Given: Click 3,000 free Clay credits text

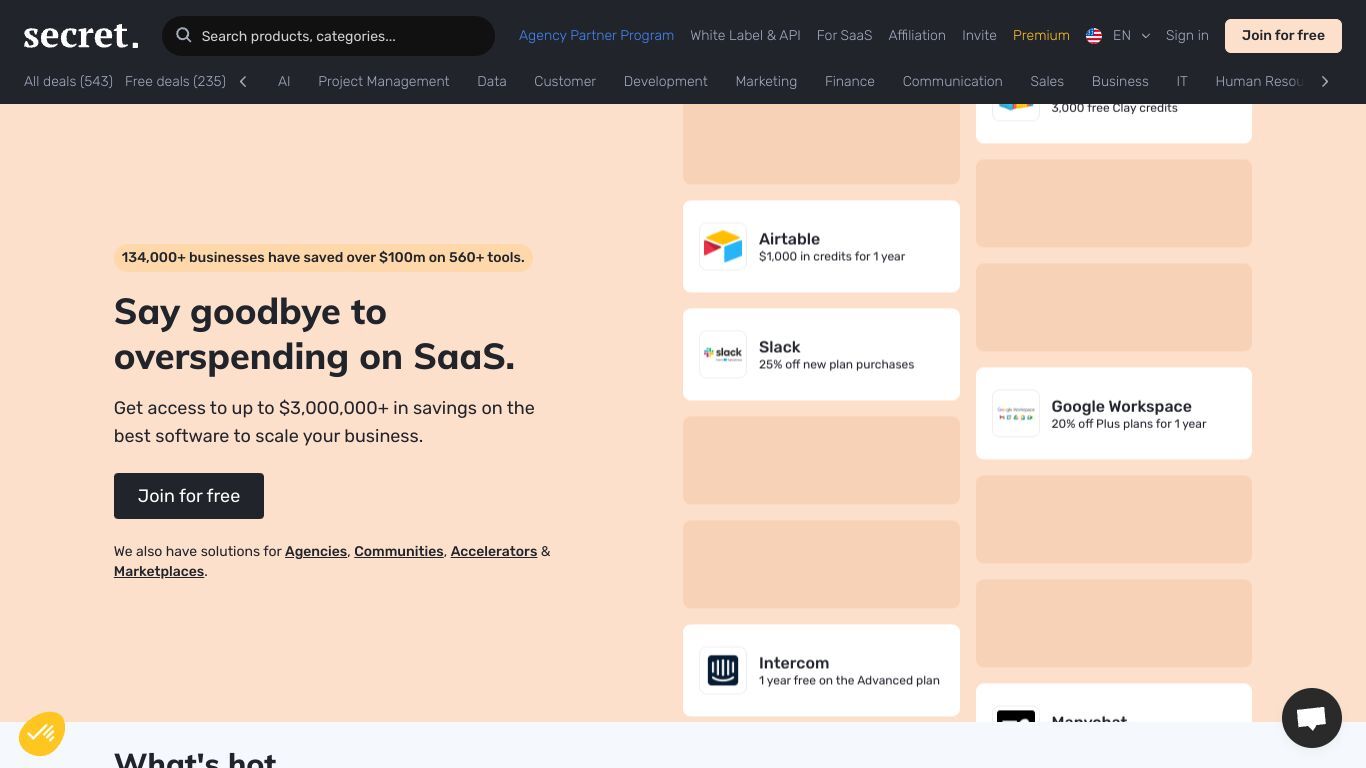Looking at the screenshot, I should [1114, 108].
